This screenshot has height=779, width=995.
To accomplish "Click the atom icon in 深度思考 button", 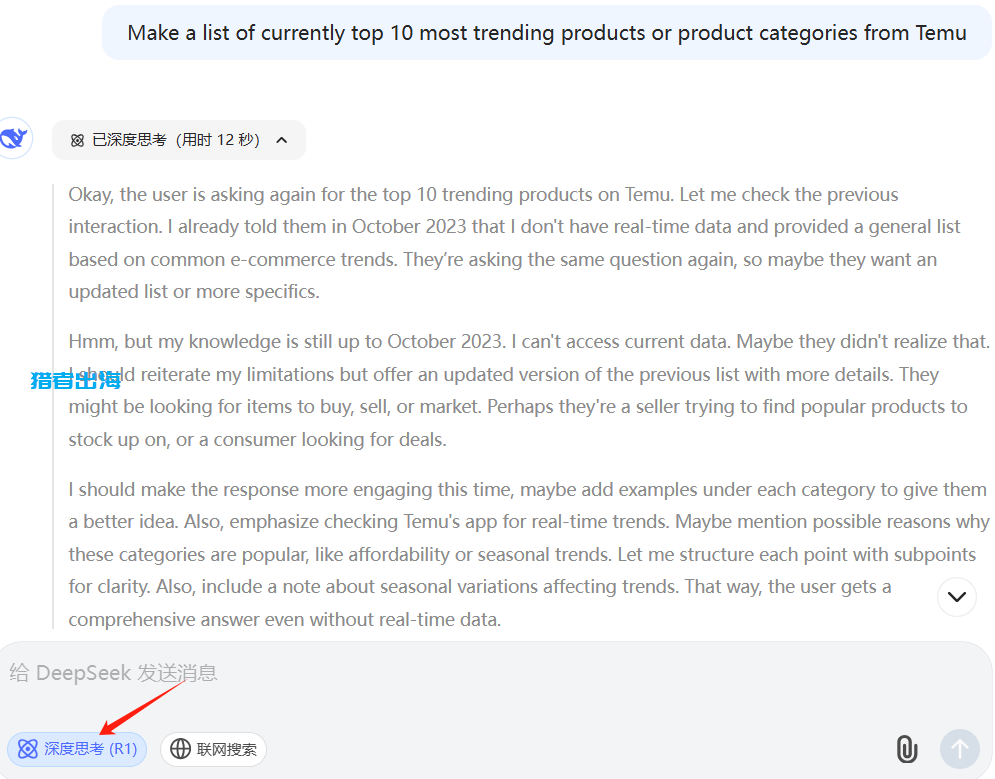I will (28, 749).
